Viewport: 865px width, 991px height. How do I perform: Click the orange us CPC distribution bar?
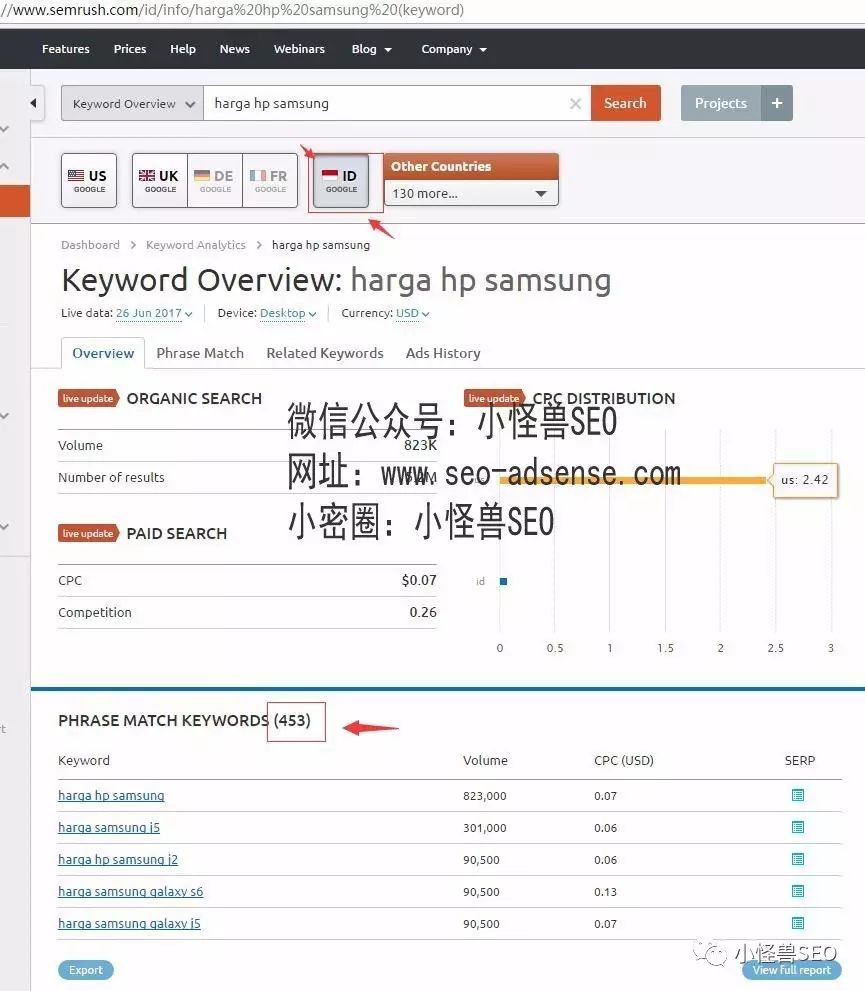(632, 480)
